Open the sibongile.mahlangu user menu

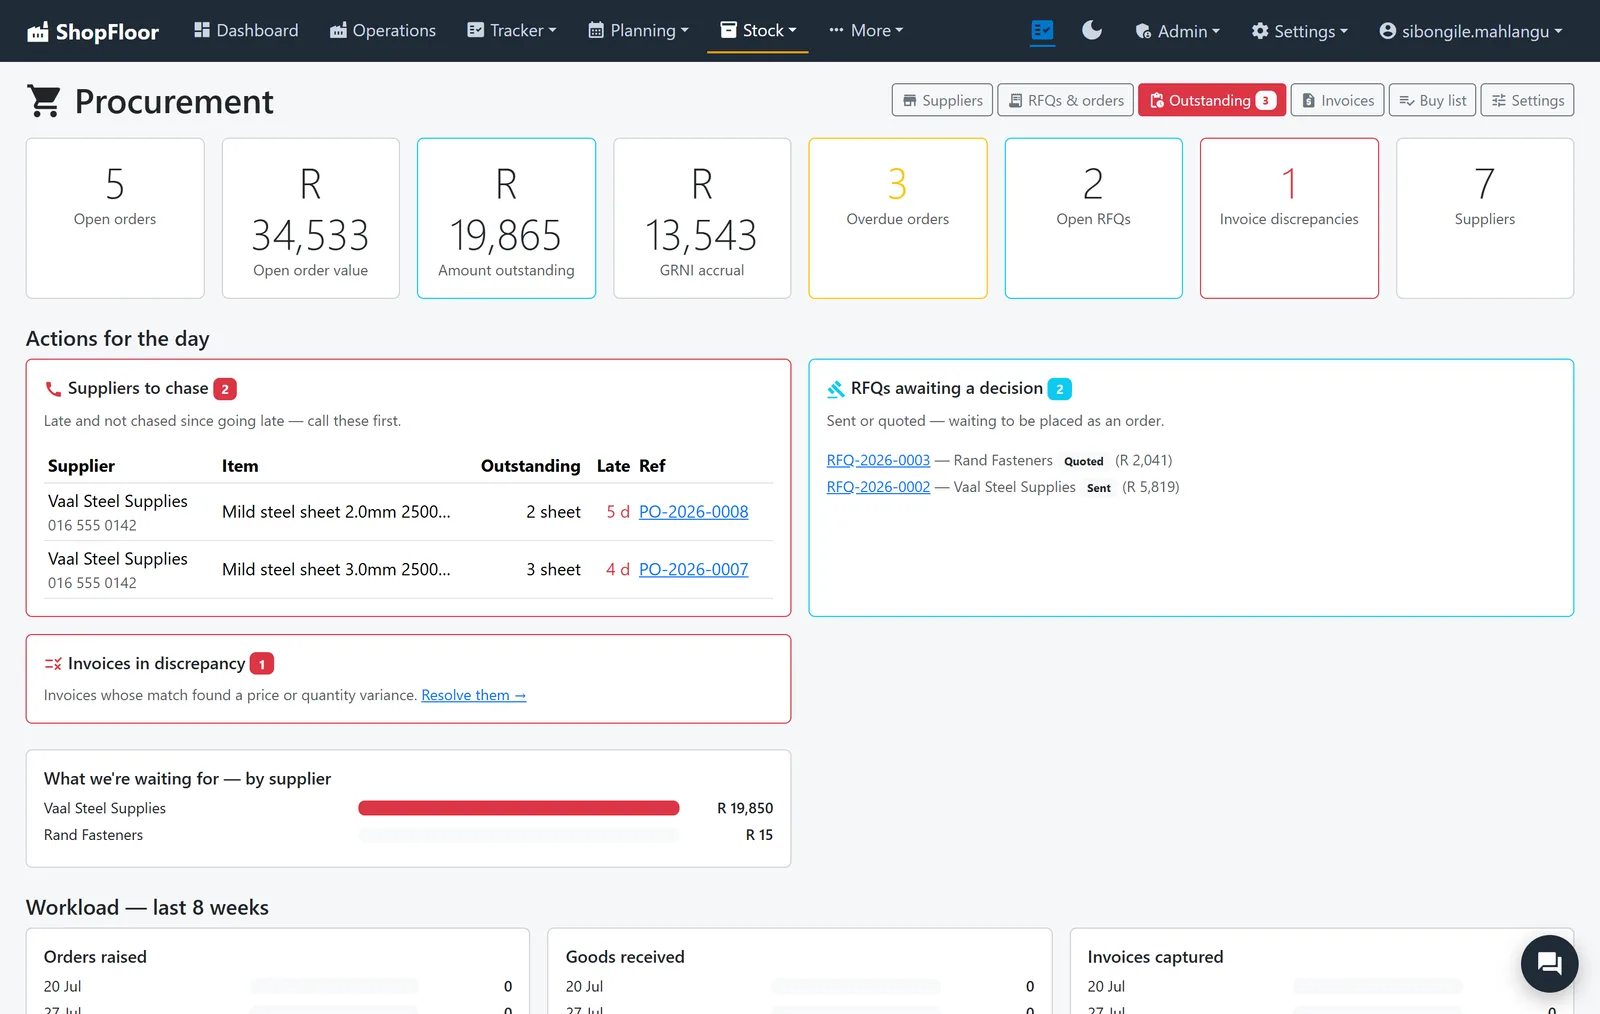[1470, 31]
